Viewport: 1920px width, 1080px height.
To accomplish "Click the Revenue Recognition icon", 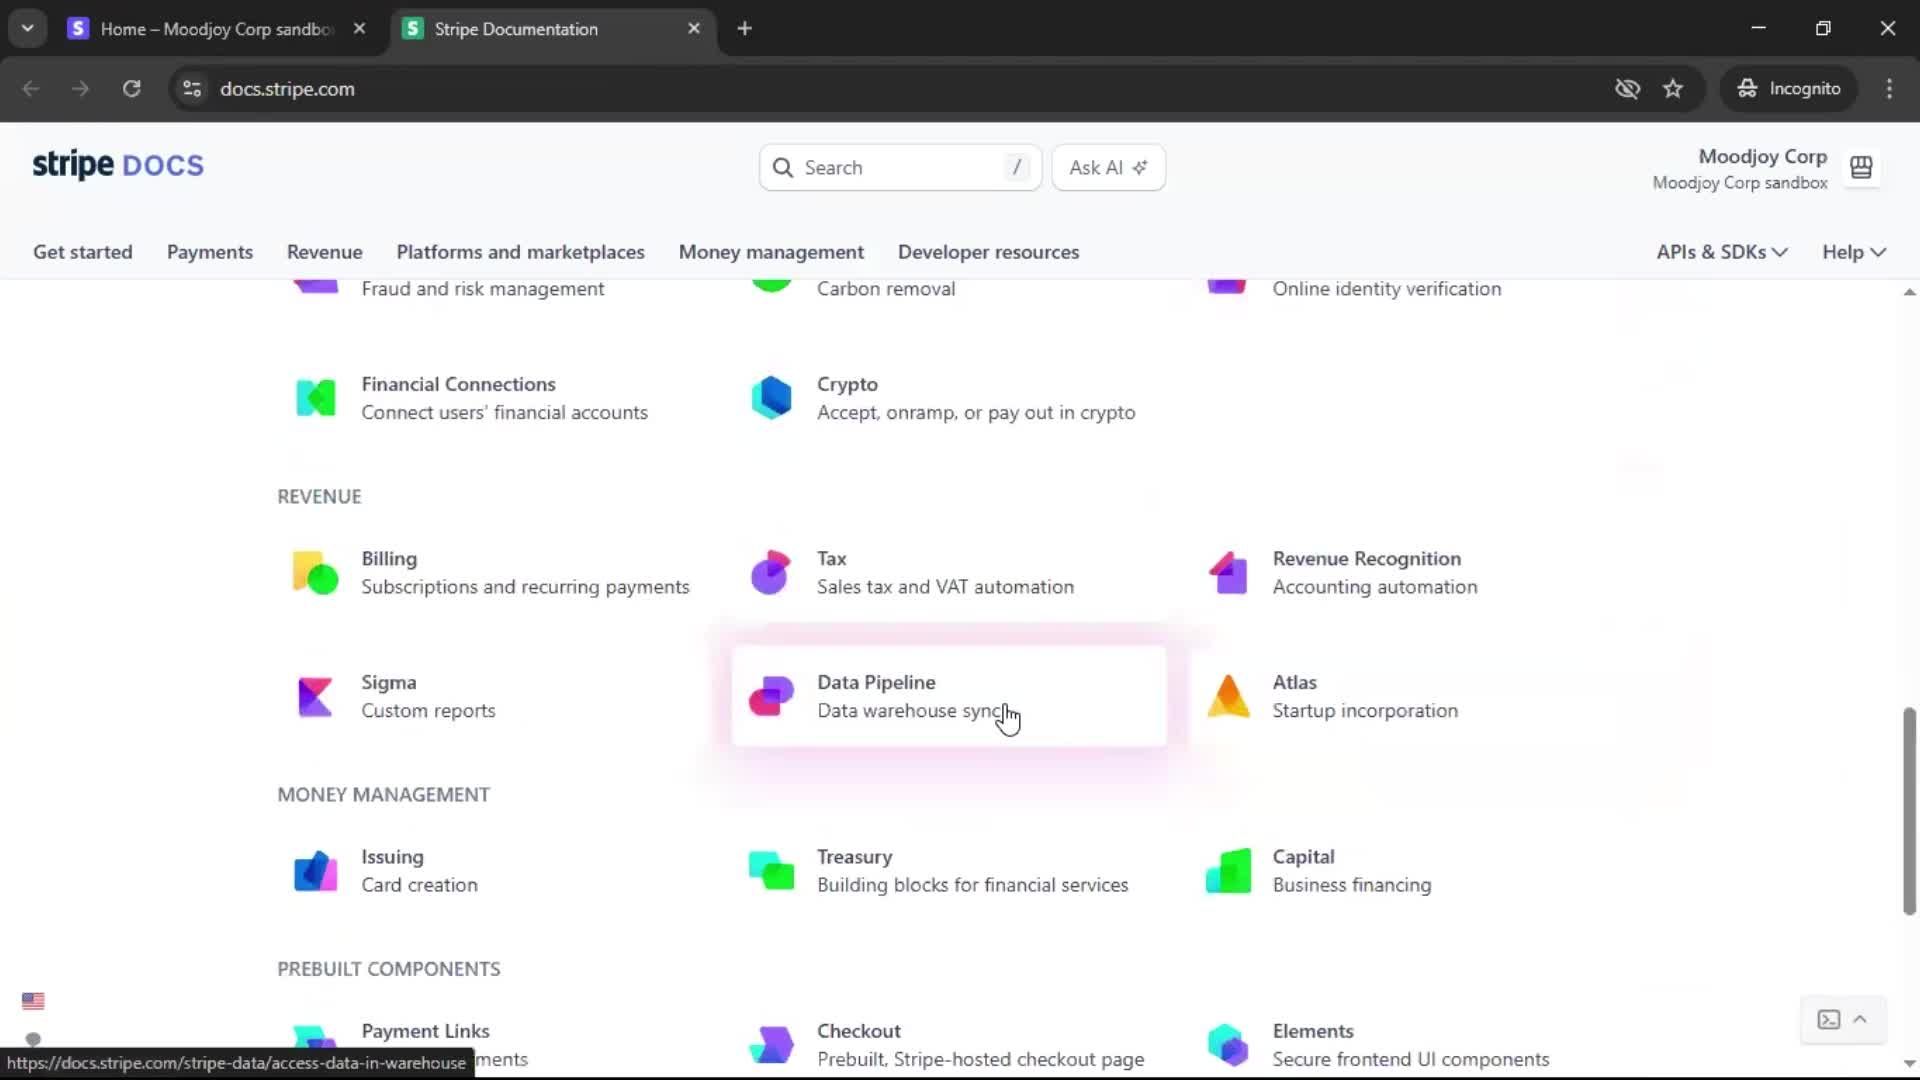I will (x=1228, y=573).
